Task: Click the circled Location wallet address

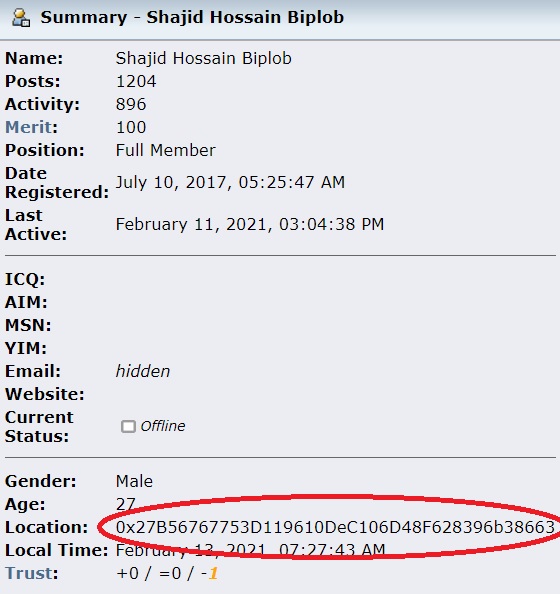Action: point(335,527)
